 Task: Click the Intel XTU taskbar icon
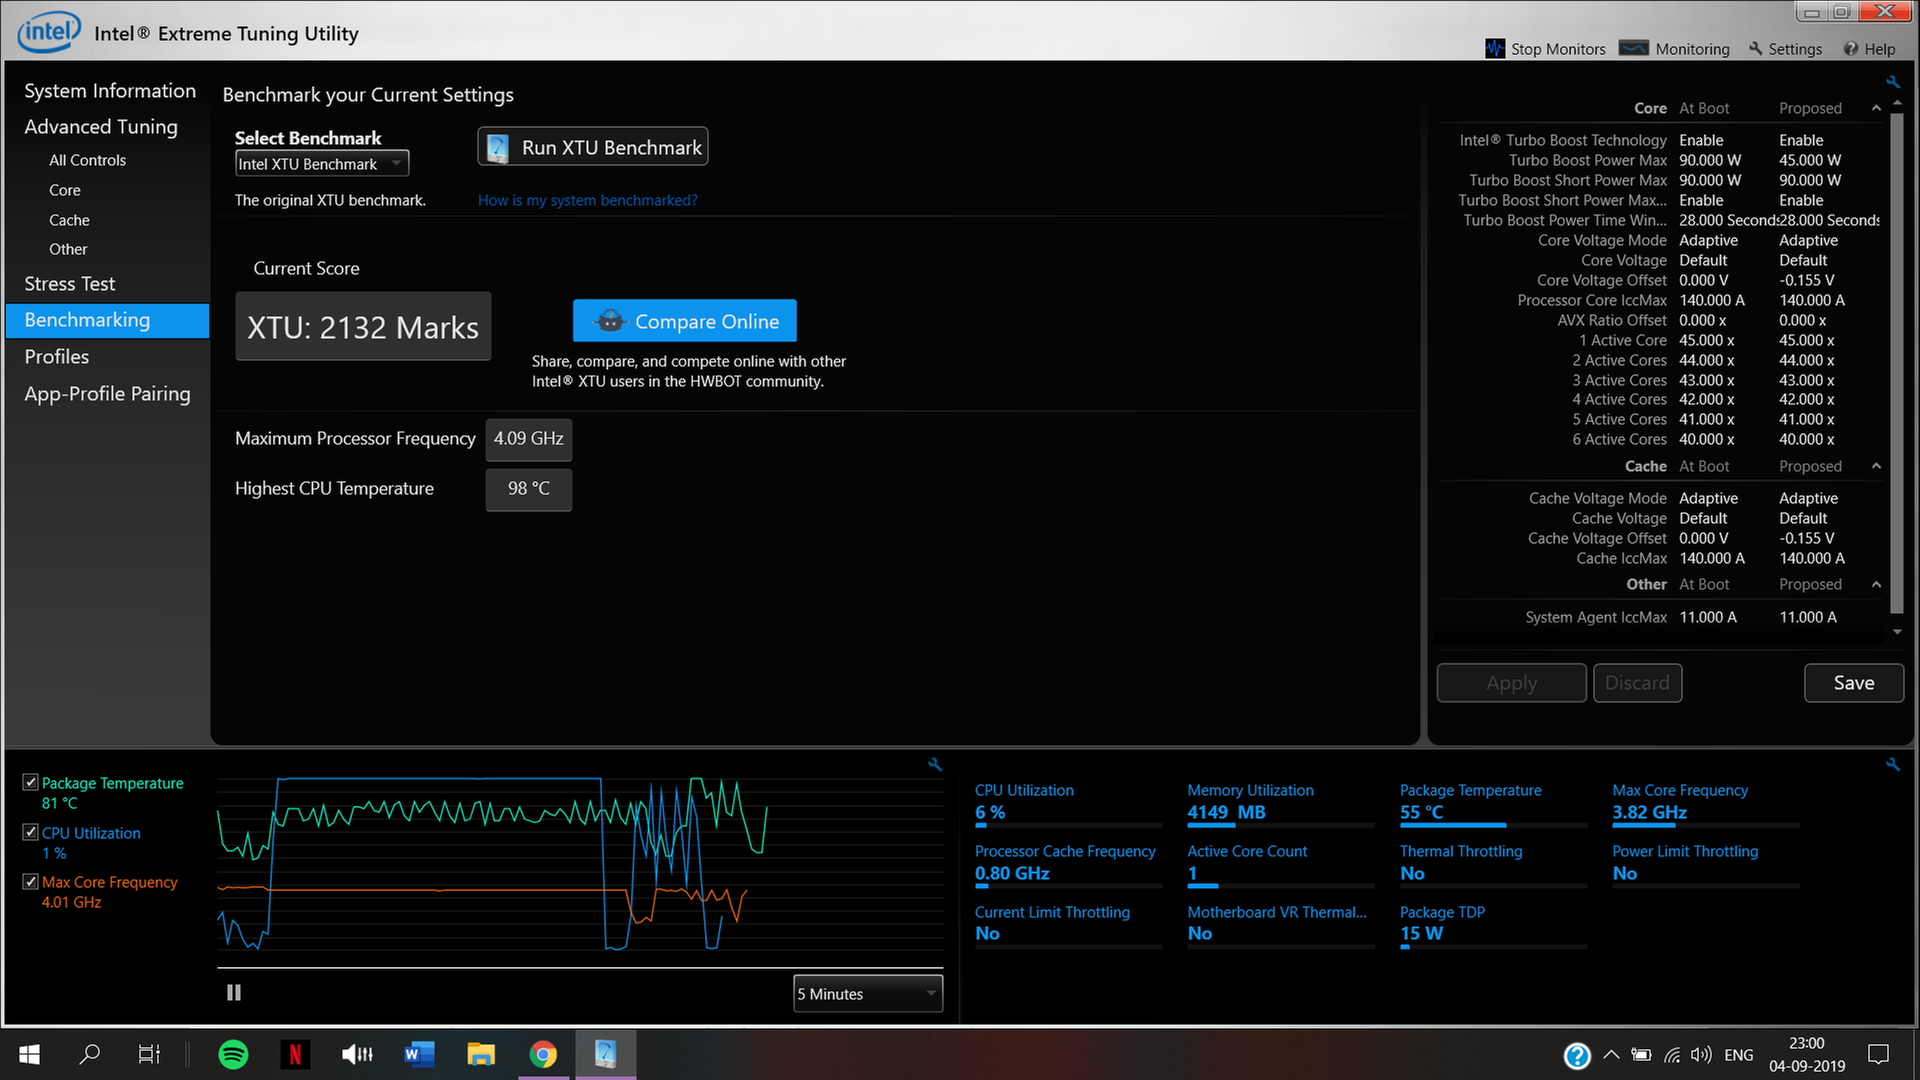(x=605, y=1054)
